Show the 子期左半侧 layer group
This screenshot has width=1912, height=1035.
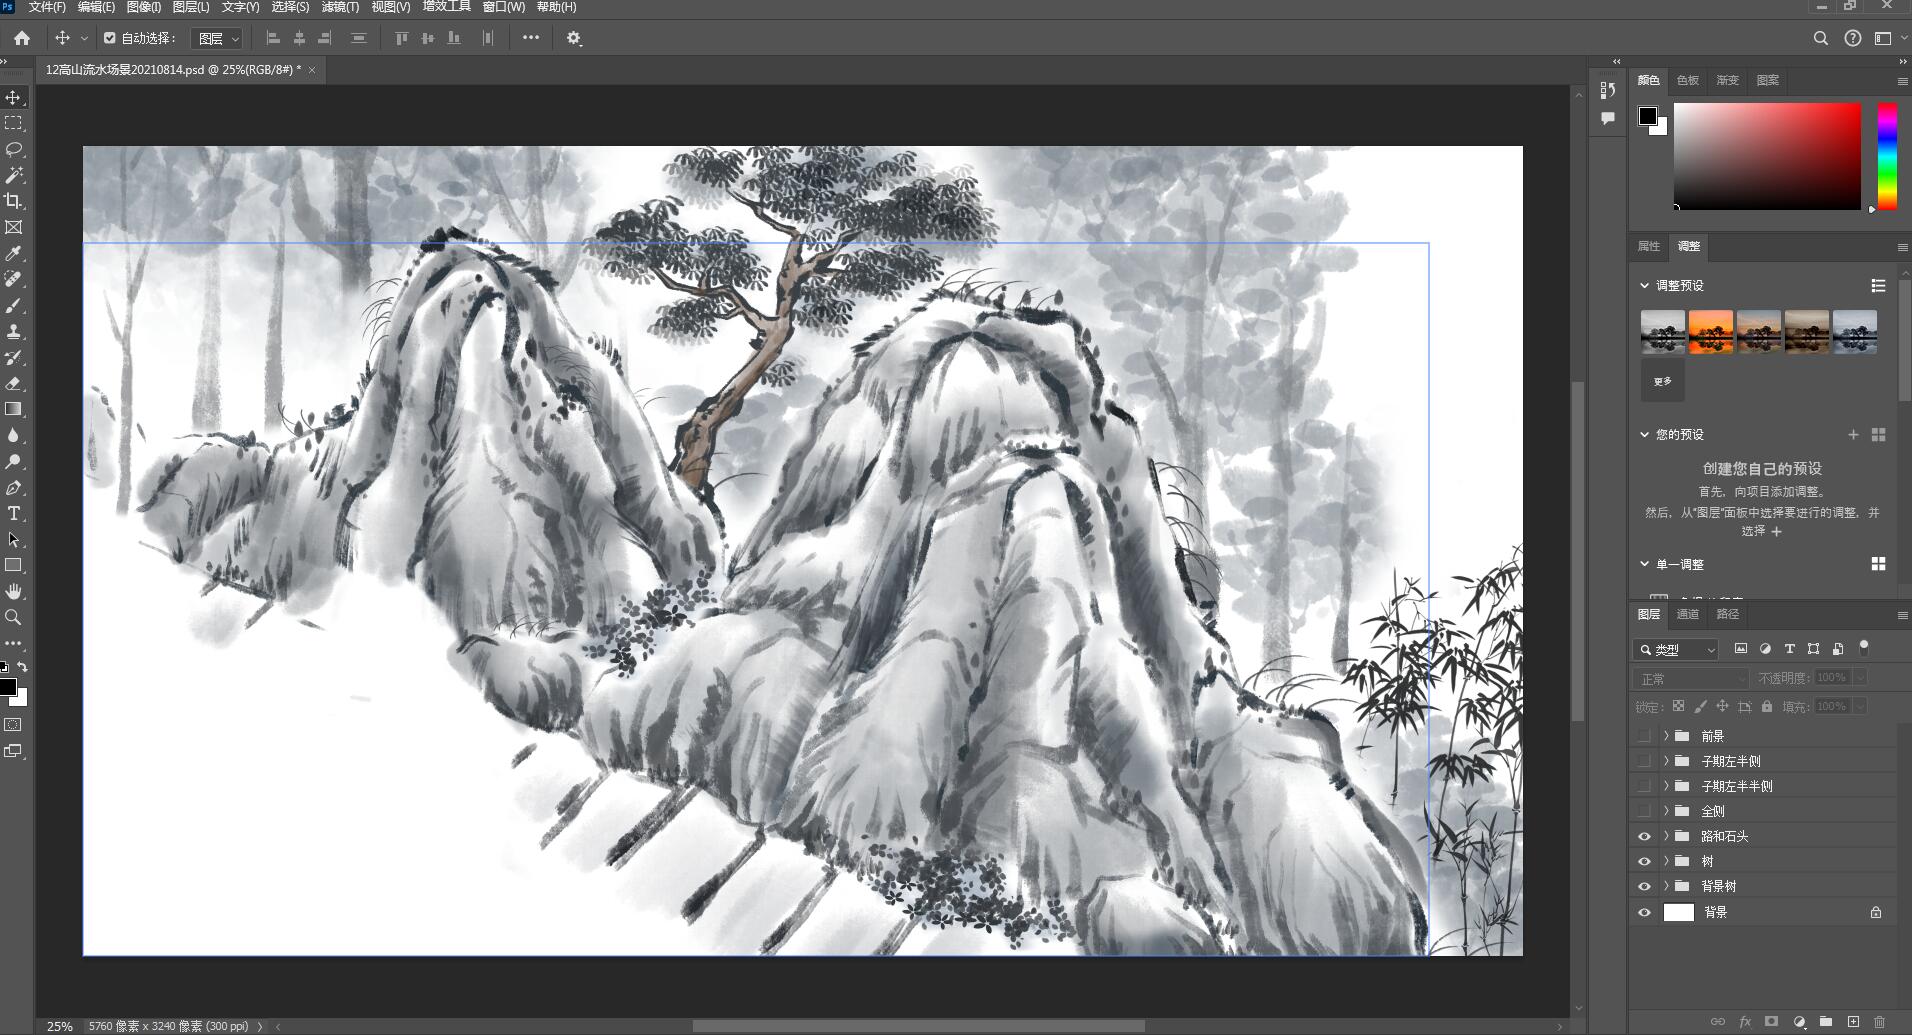(1644, 760)
